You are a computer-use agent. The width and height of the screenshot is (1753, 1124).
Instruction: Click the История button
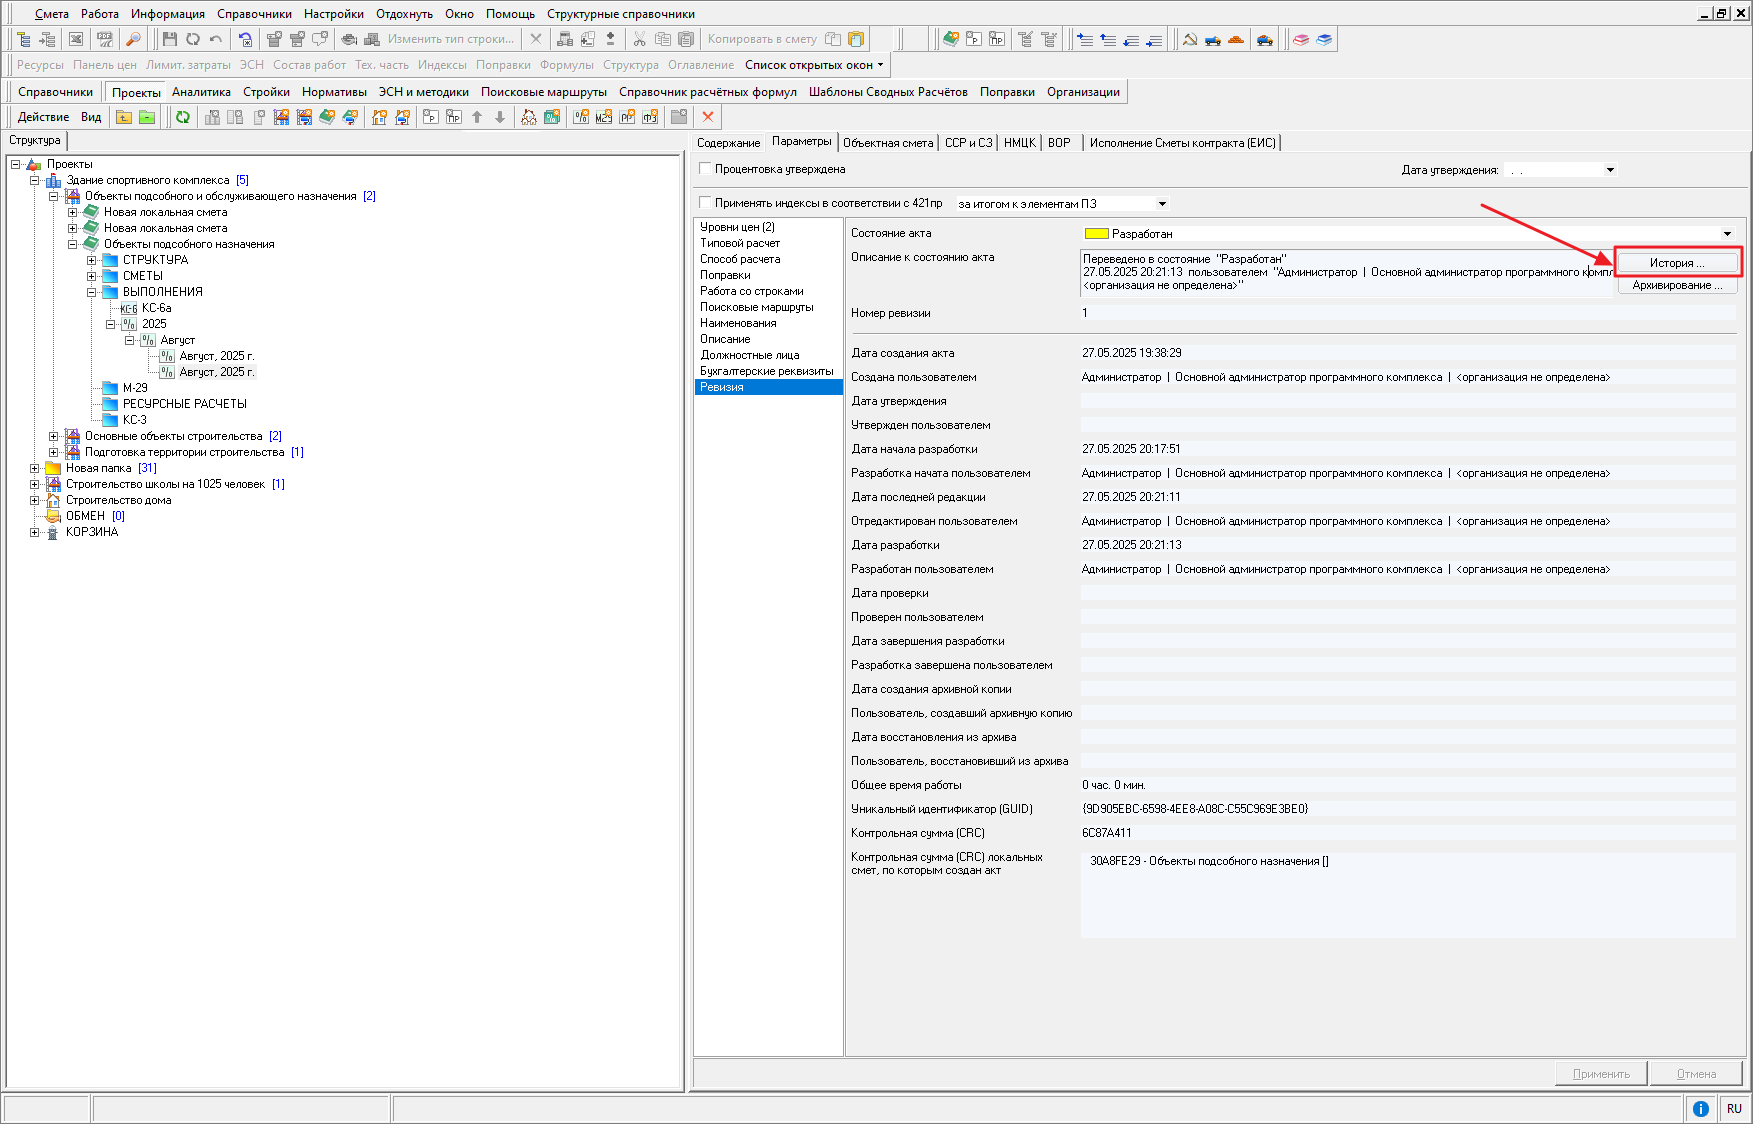tap(1677, 263)
